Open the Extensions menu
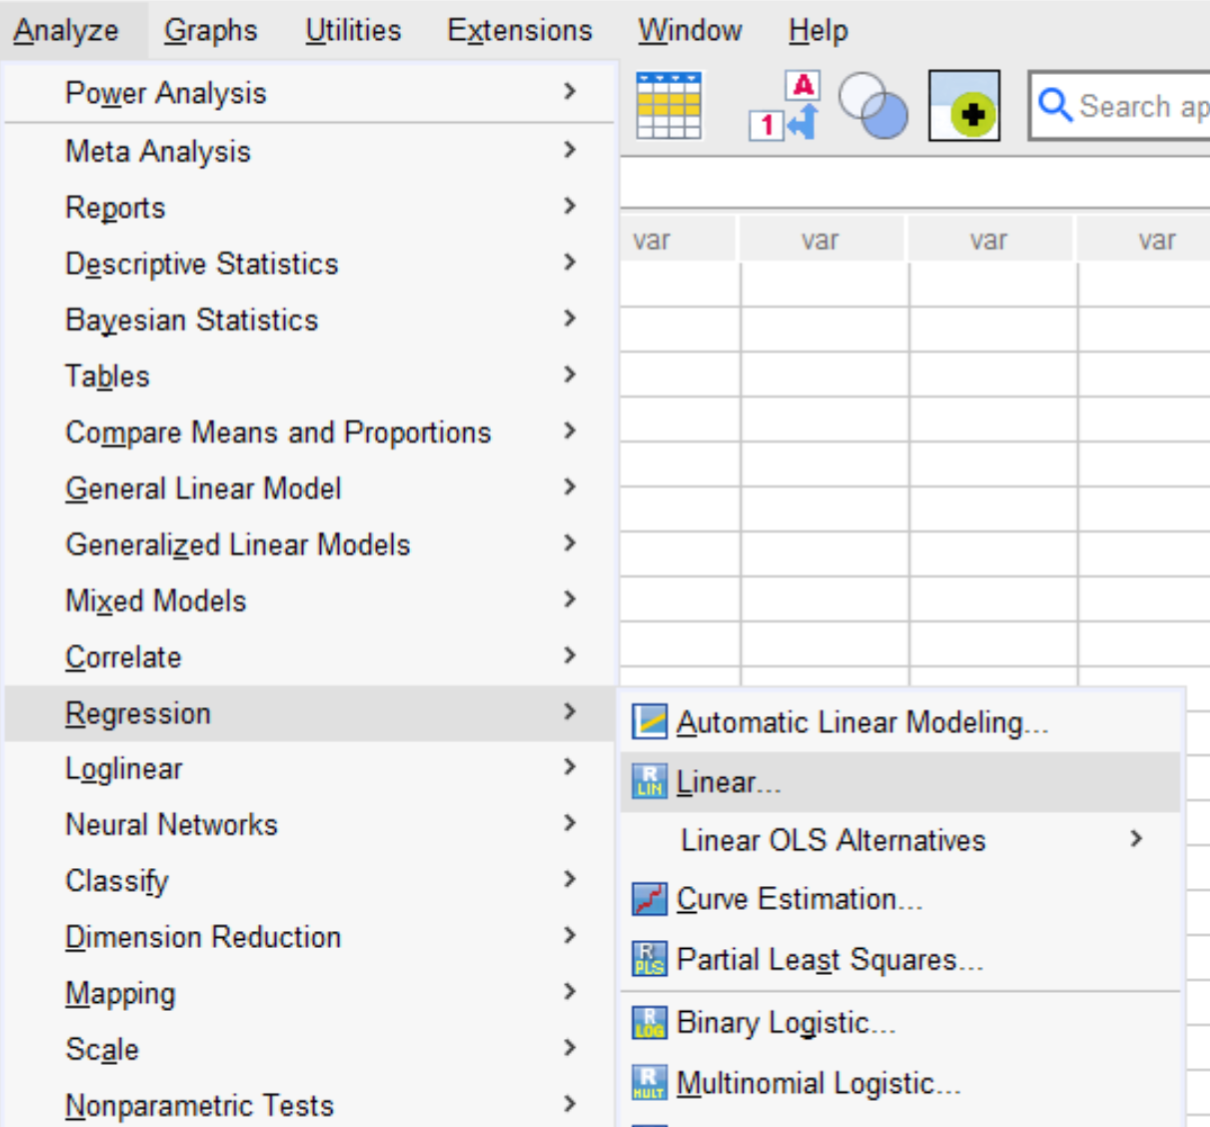 520,31
